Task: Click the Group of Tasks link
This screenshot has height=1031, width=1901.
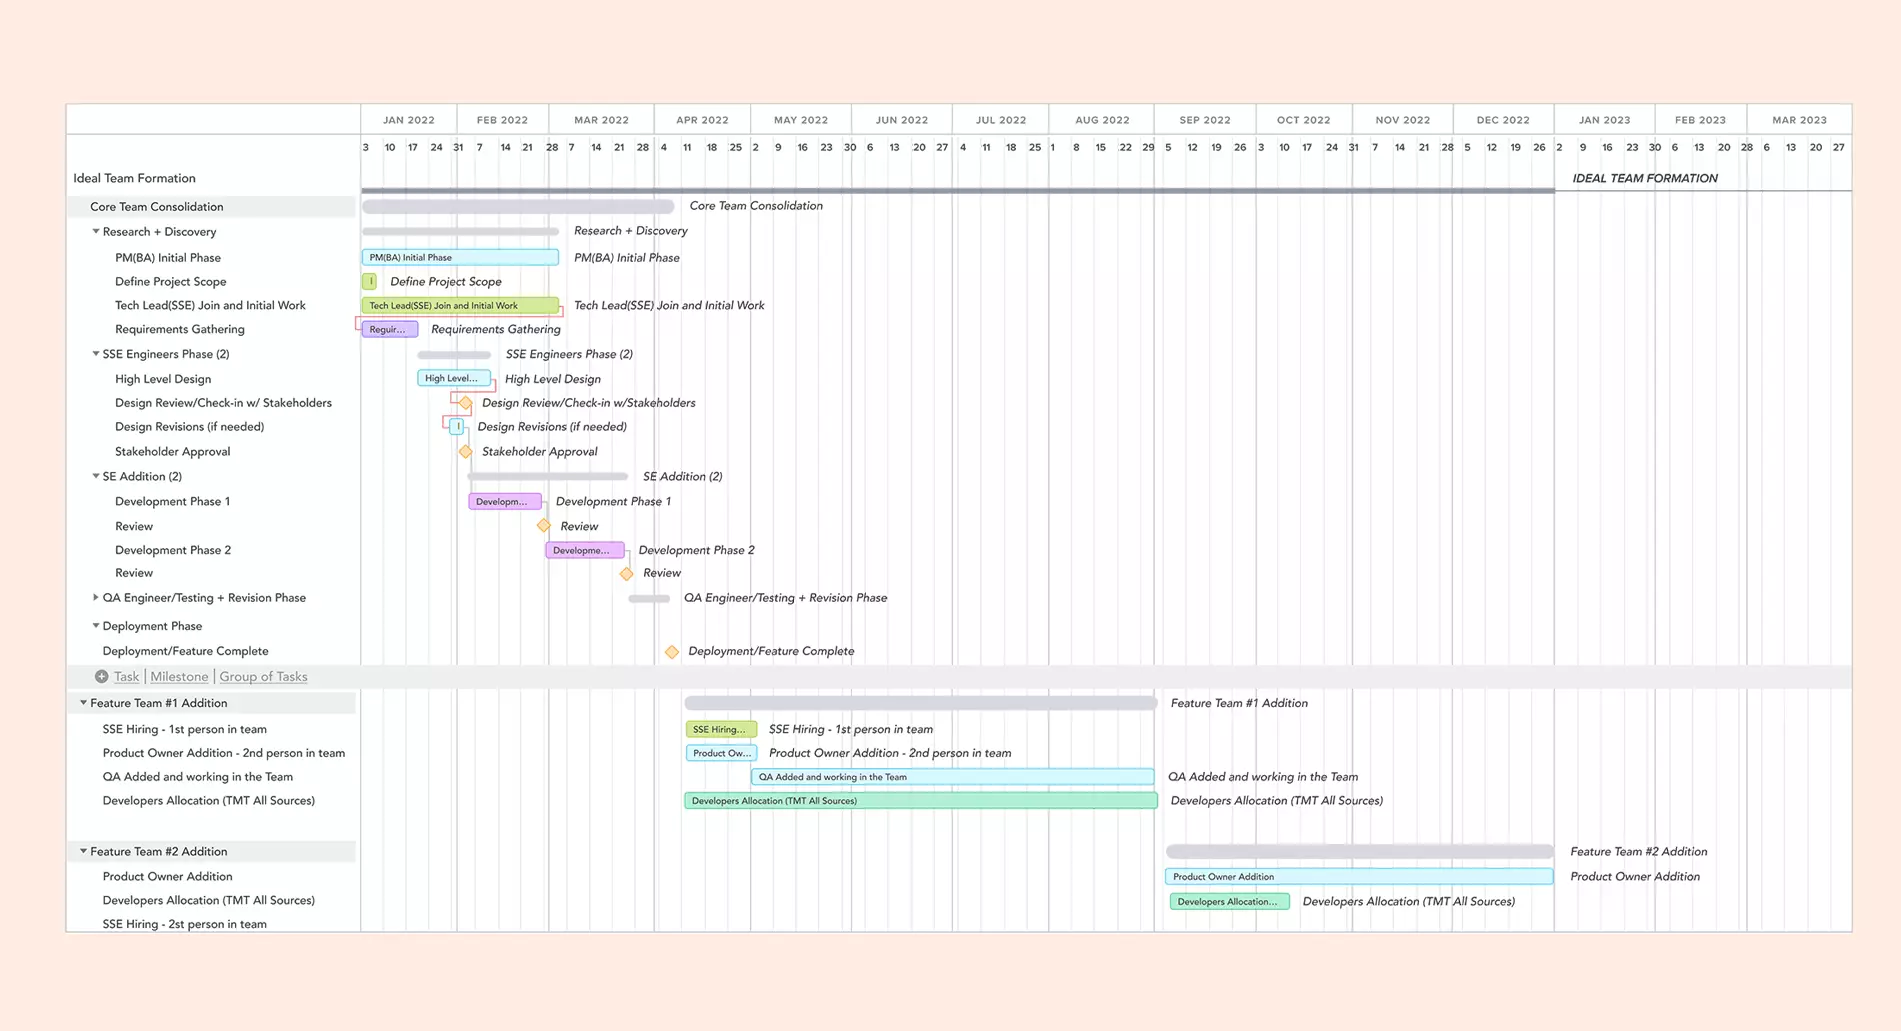Action: pyautogui.click(x=263, y=677)
